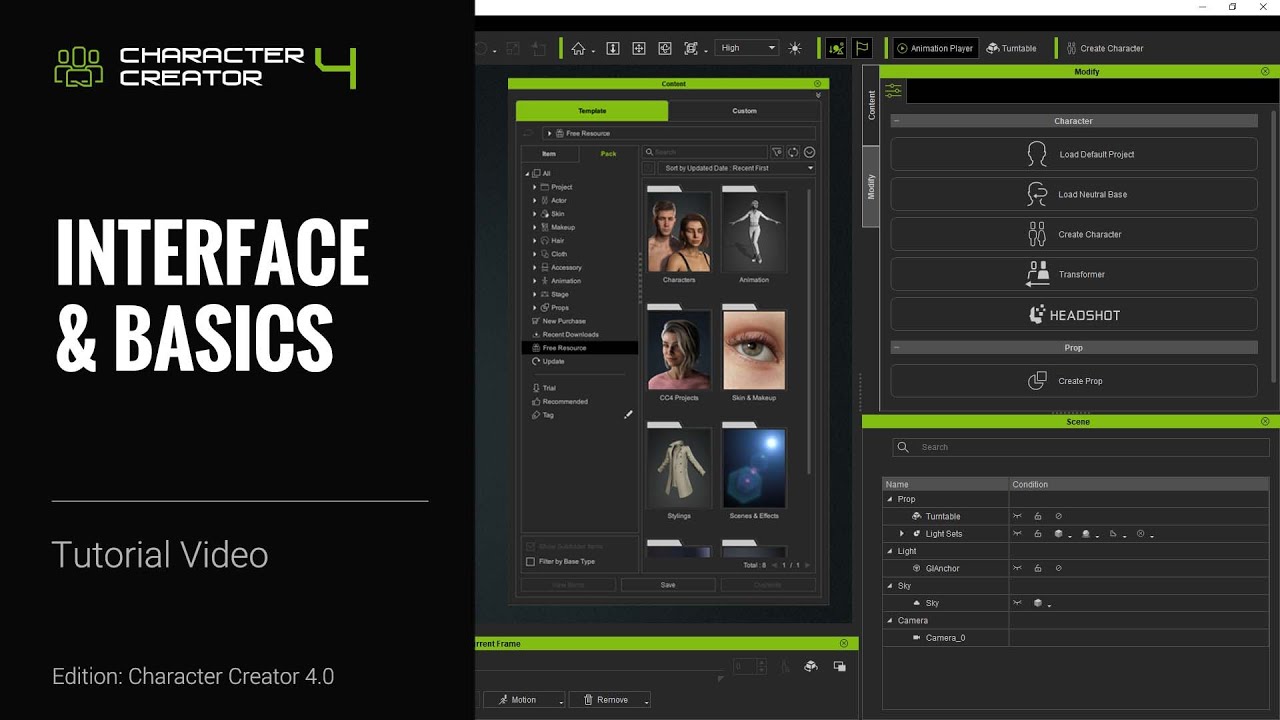The width and height of the screenshot is (1280, 720).
Task: Select the Pack tab in Content
Action: tap(608, 154)
